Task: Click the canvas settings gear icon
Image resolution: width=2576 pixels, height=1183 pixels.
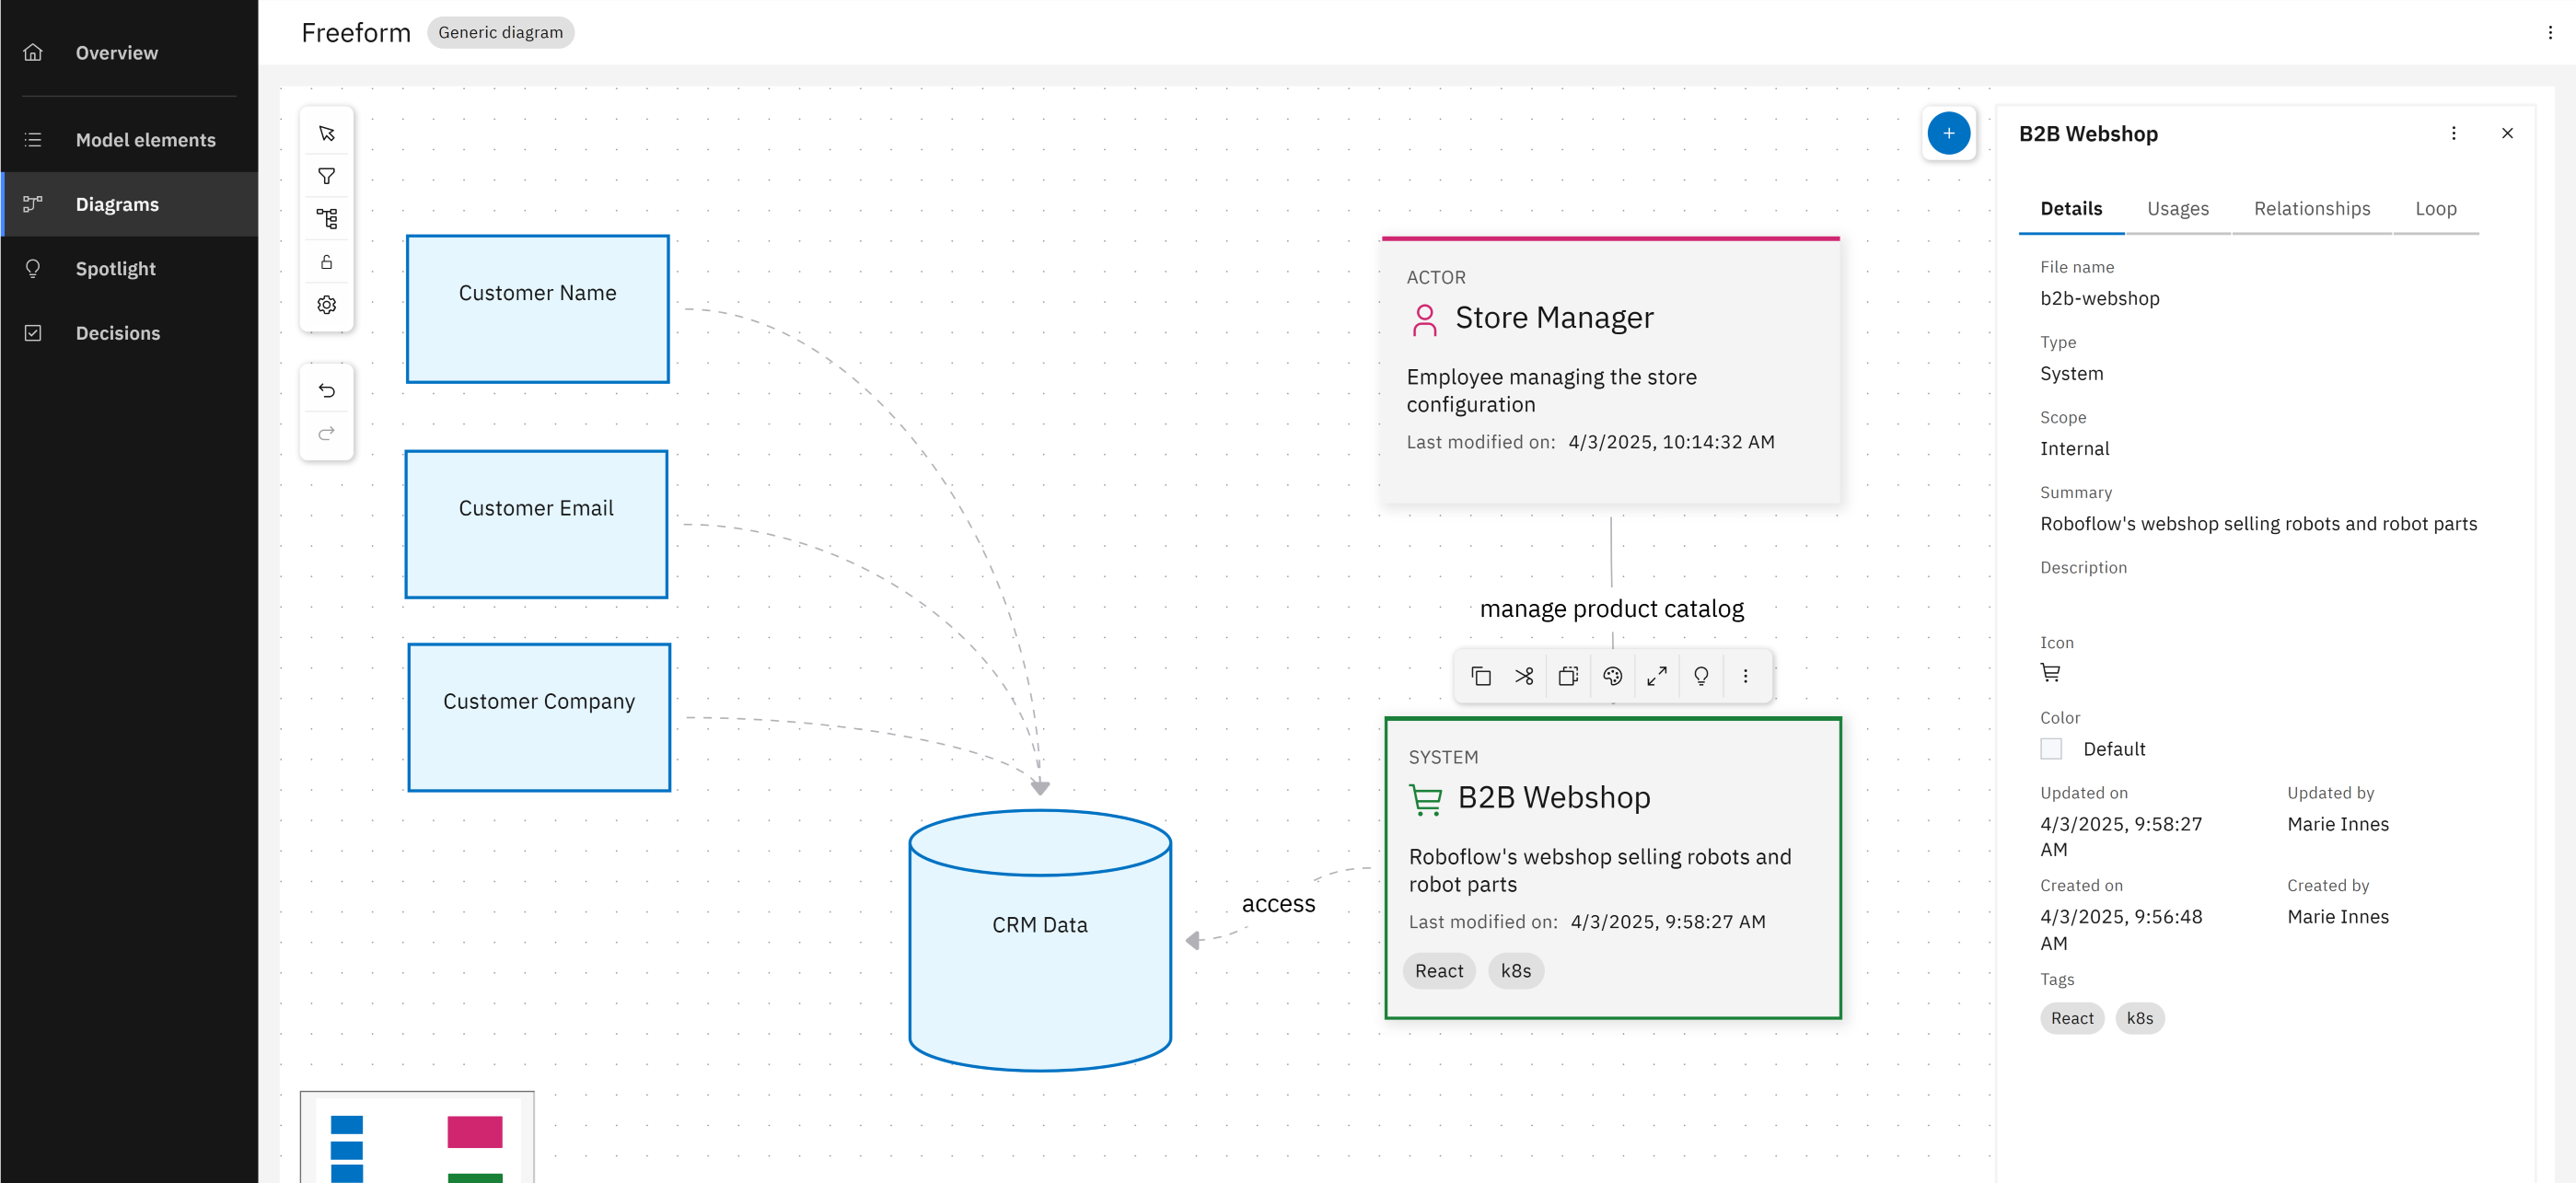Action: coord(326,305)
